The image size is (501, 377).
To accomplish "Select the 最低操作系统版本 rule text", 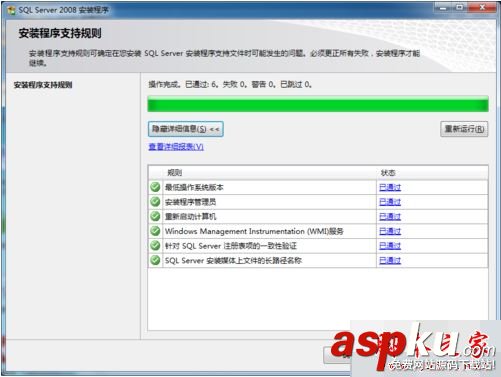I will tap(194, 187).
